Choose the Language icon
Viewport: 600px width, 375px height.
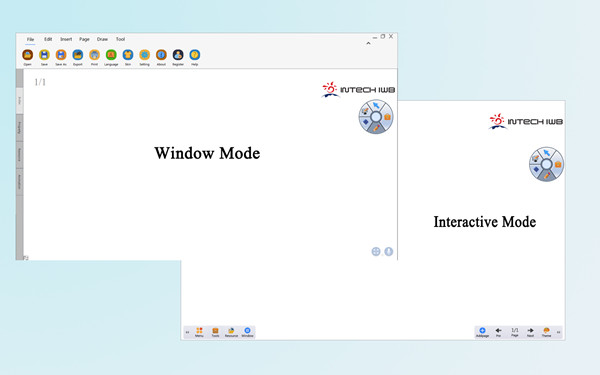[111, 55]
